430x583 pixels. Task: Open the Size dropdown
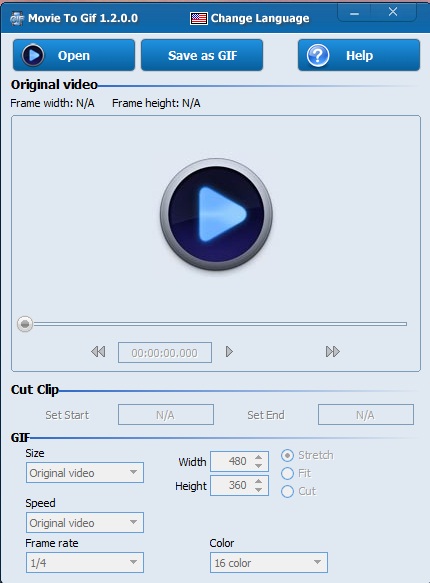coord(85,473)
